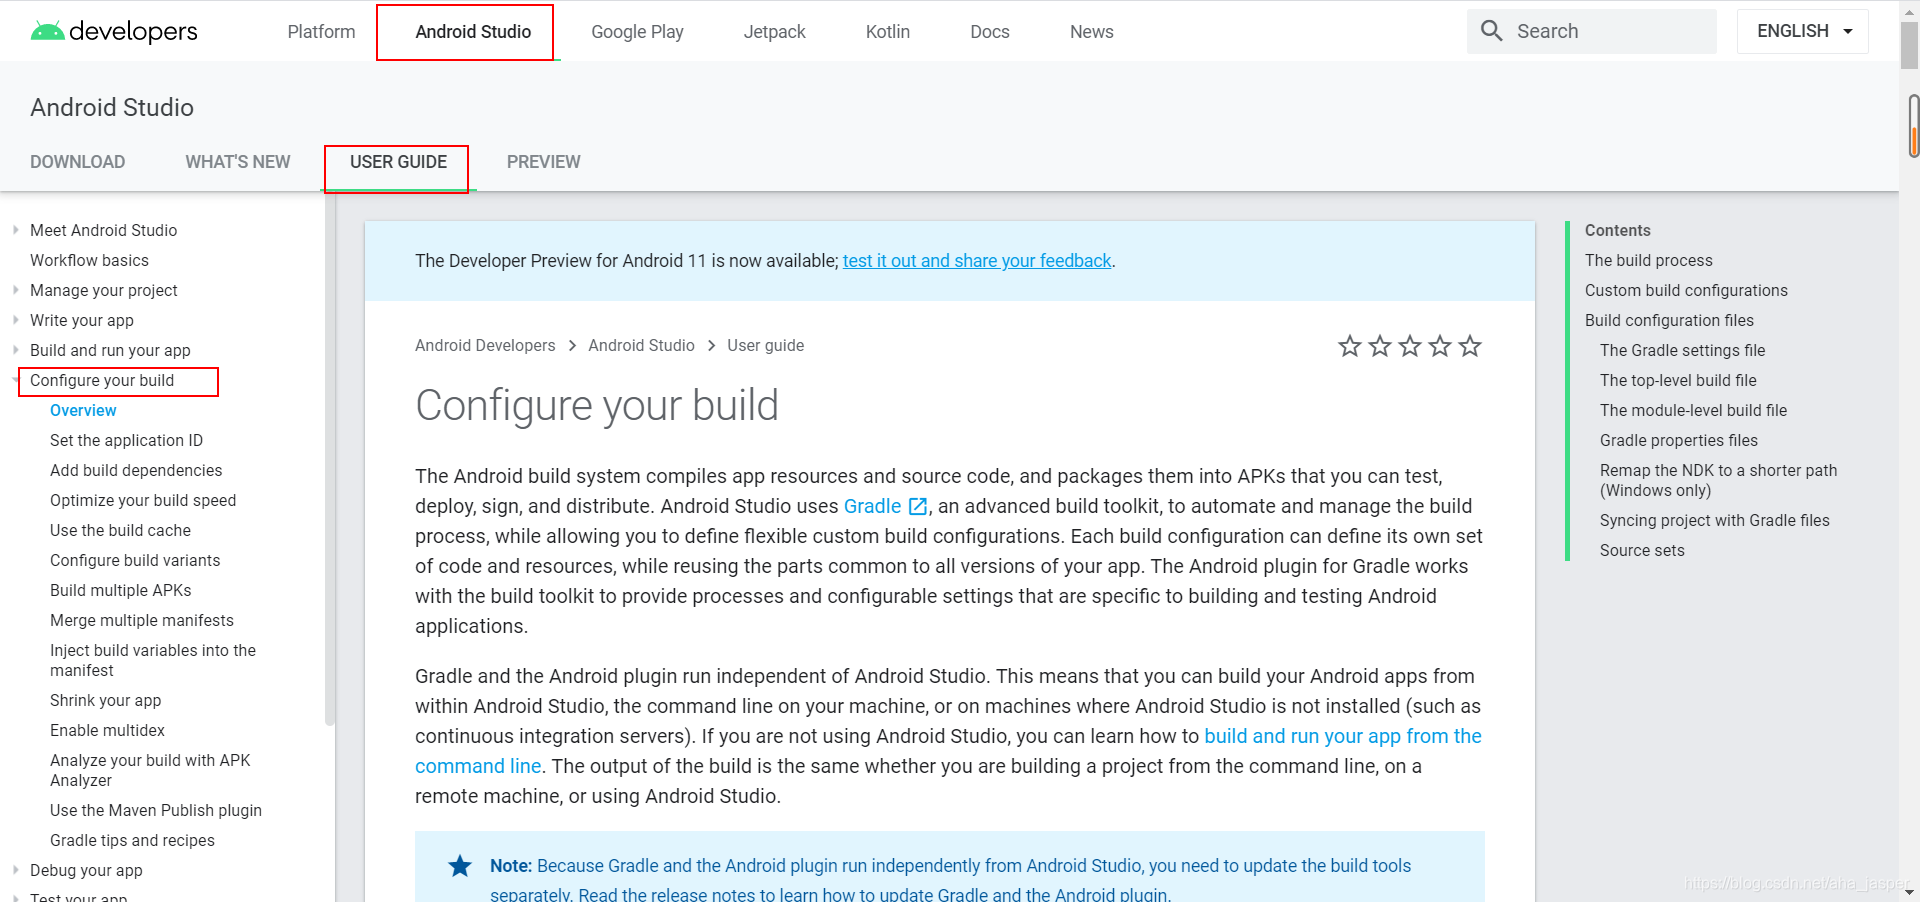The image size is (1920, 902).
Task: Open the Google Play tab
Action: tap(637, 32)
